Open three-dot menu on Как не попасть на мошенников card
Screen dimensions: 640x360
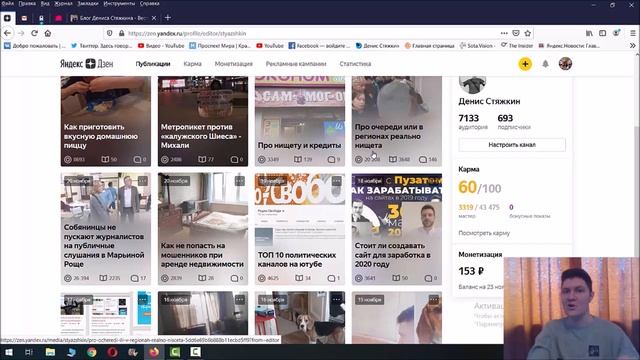239,181
